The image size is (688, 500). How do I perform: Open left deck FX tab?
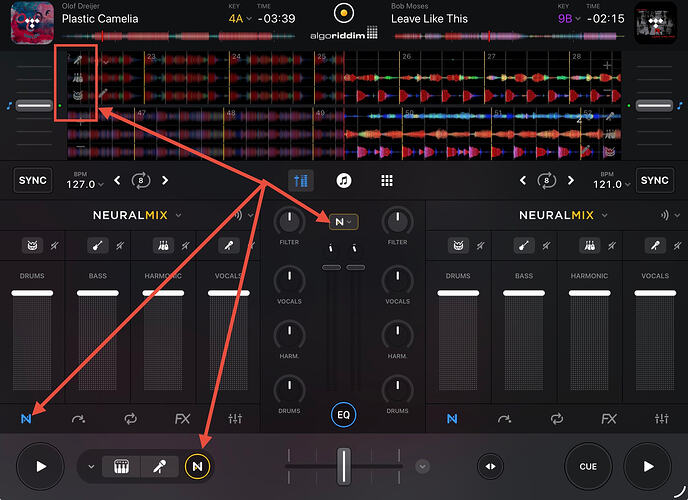click(182, 419)
